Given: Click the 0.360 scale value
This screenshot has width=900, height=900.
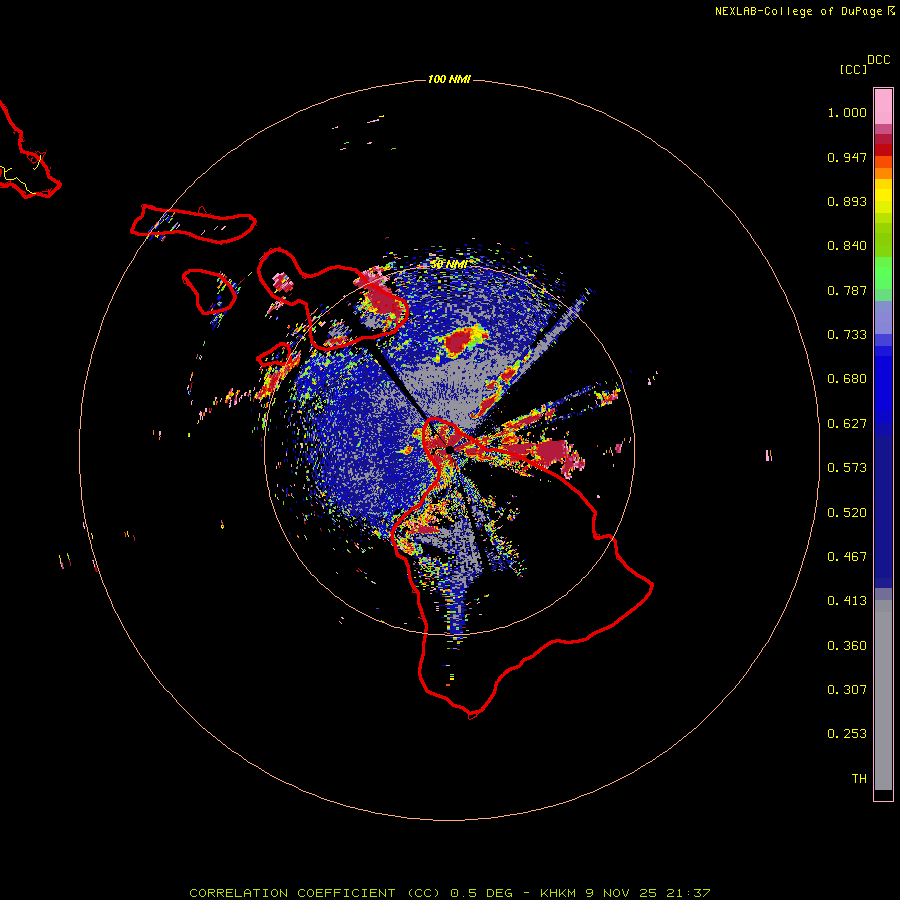Looking at the screenshot, I should click(x=847, y=646).
